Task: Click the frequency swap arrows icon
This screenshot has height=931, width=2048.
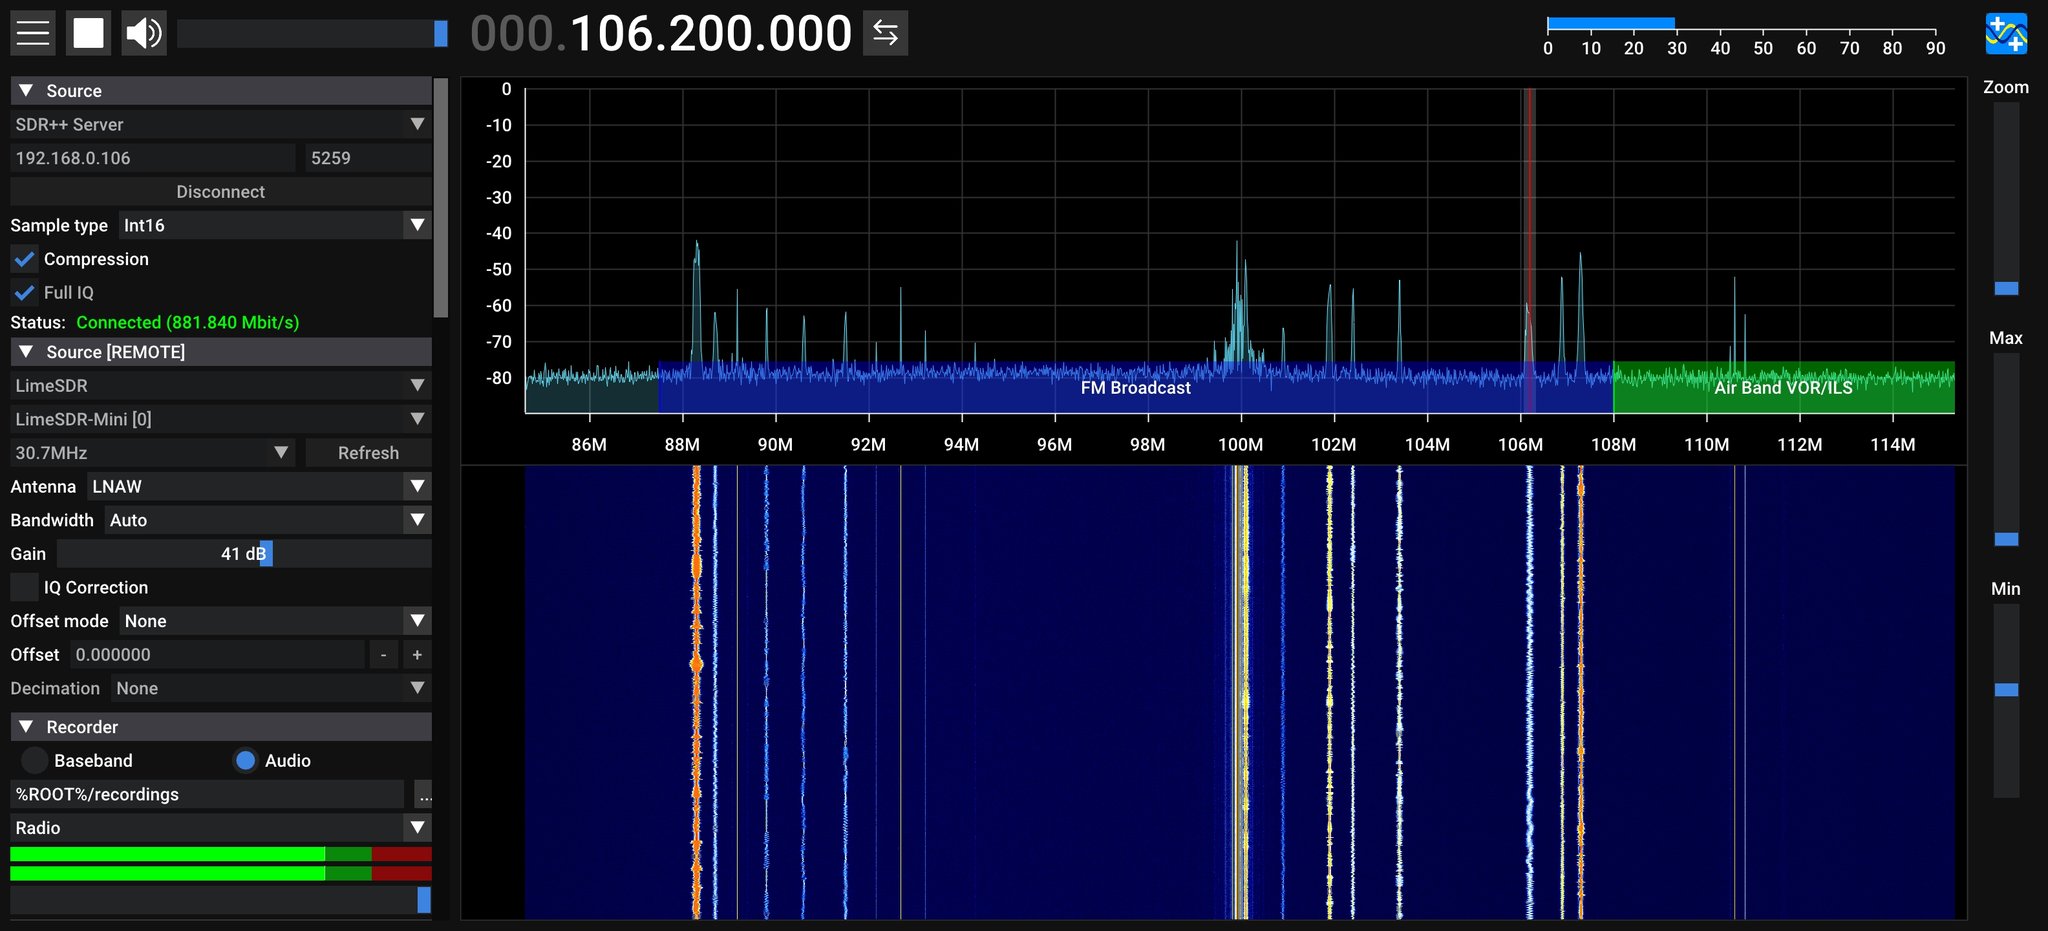Action: pyautogui.click(x=884, y=32)
